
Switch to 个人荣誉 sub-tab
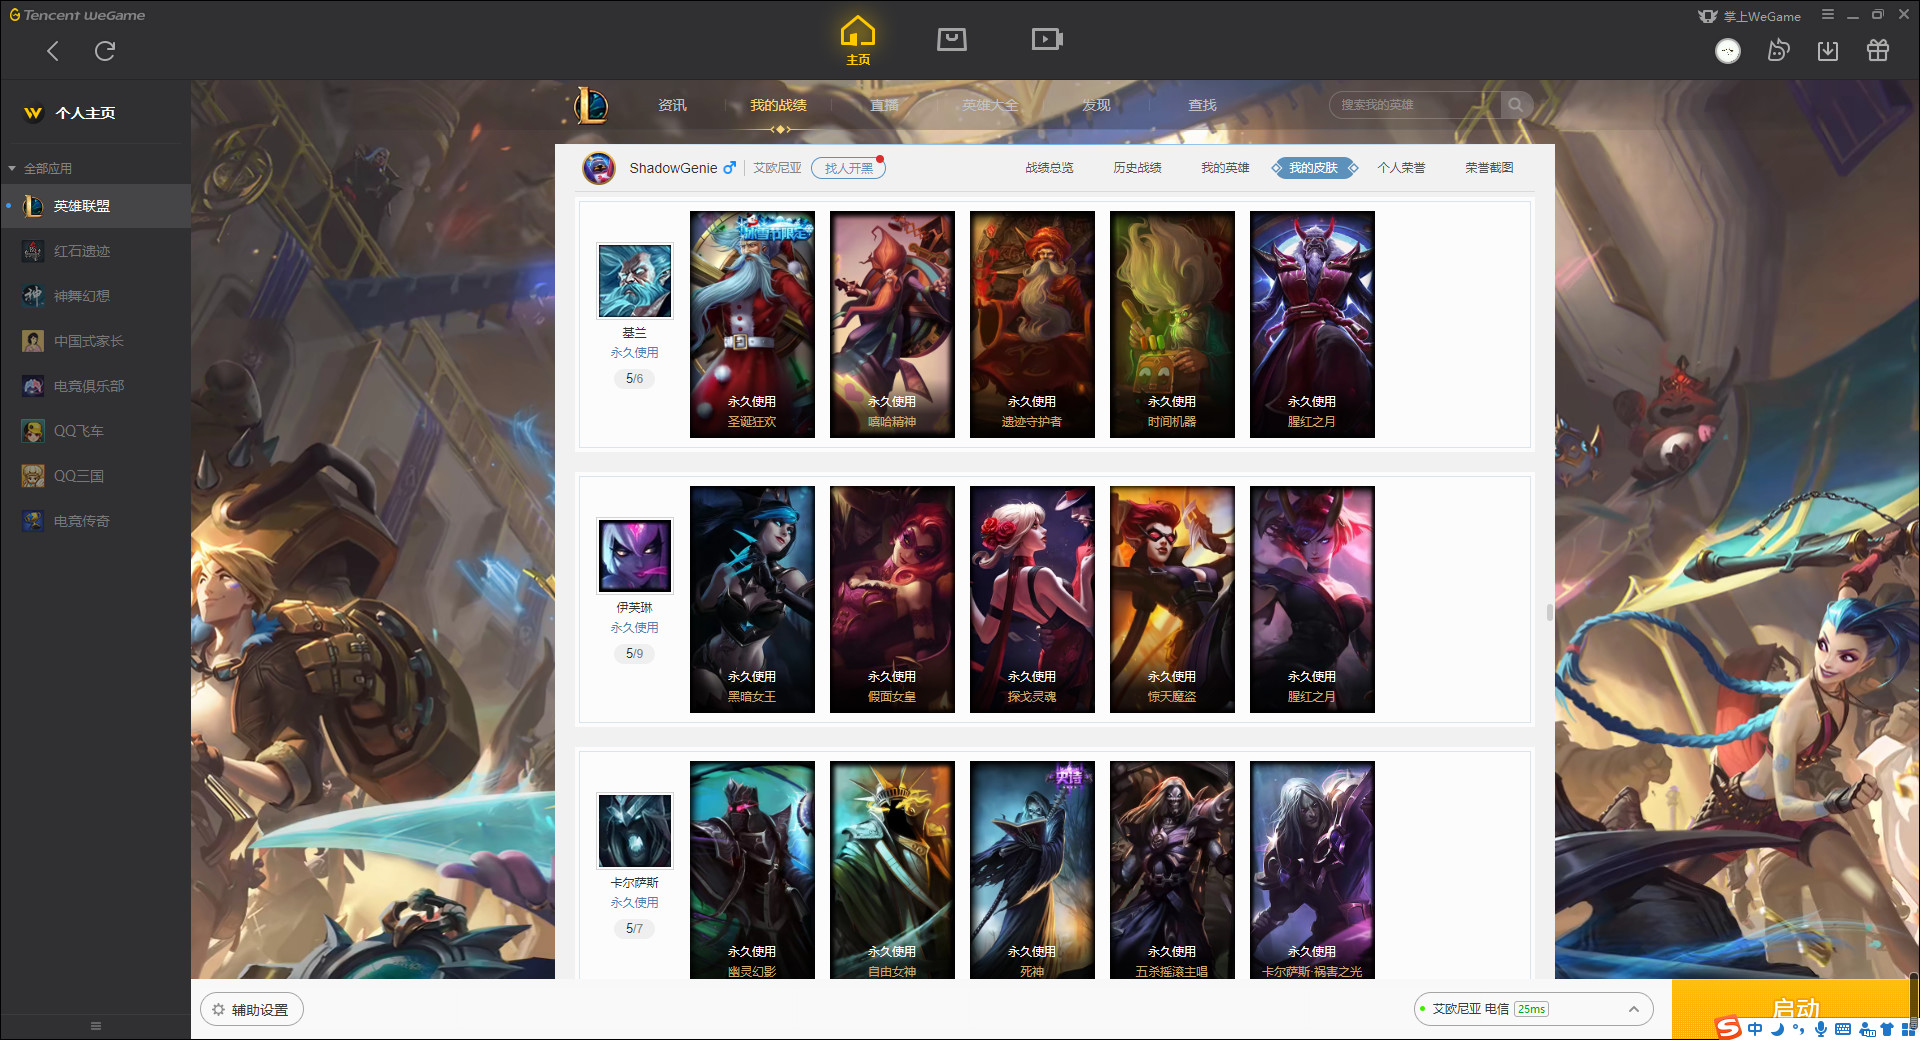tap(1401, 168)
